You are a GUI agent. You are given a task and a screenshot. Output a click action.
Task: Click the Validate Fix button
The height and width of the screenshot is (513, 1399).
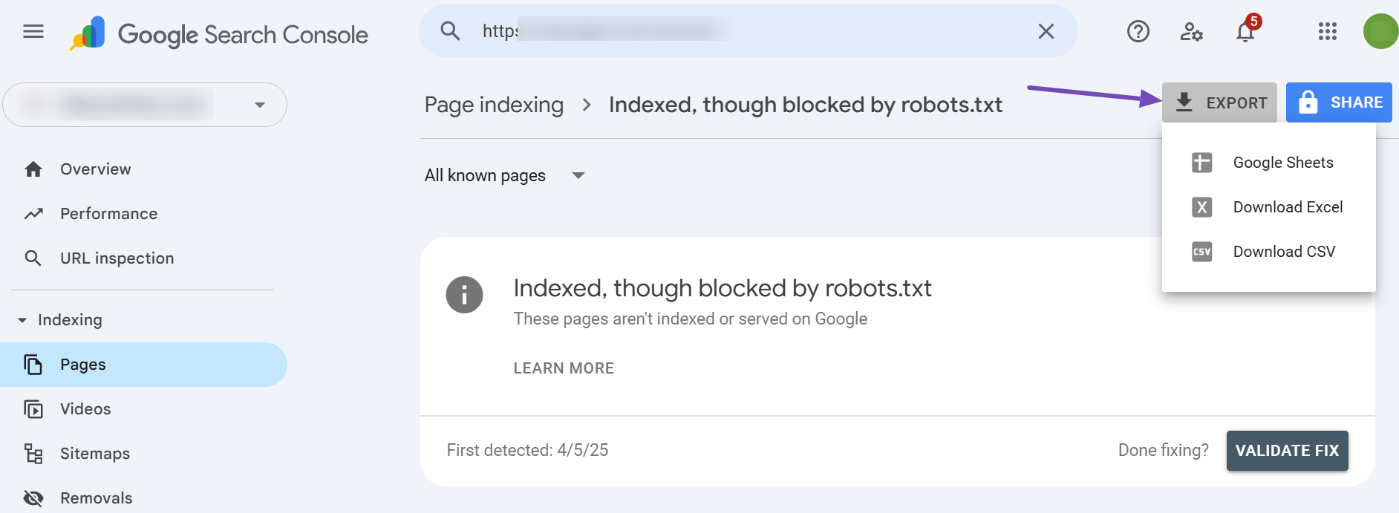pos(1287,451)
